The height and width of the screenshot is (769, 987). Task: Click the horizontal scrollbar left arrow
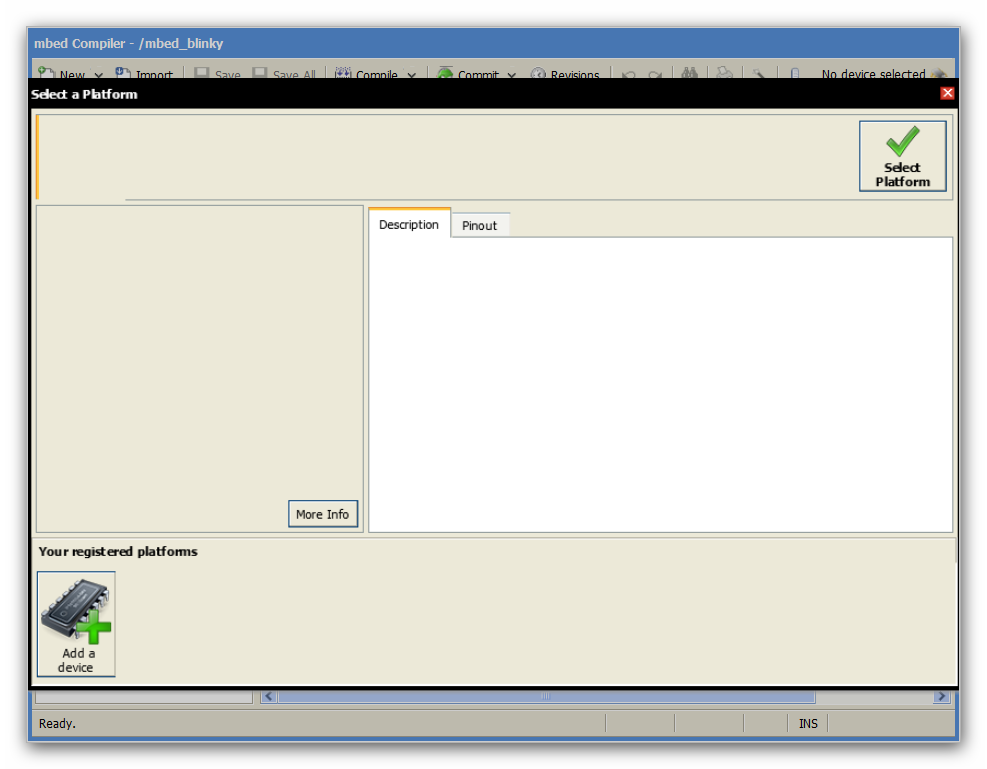268,697
